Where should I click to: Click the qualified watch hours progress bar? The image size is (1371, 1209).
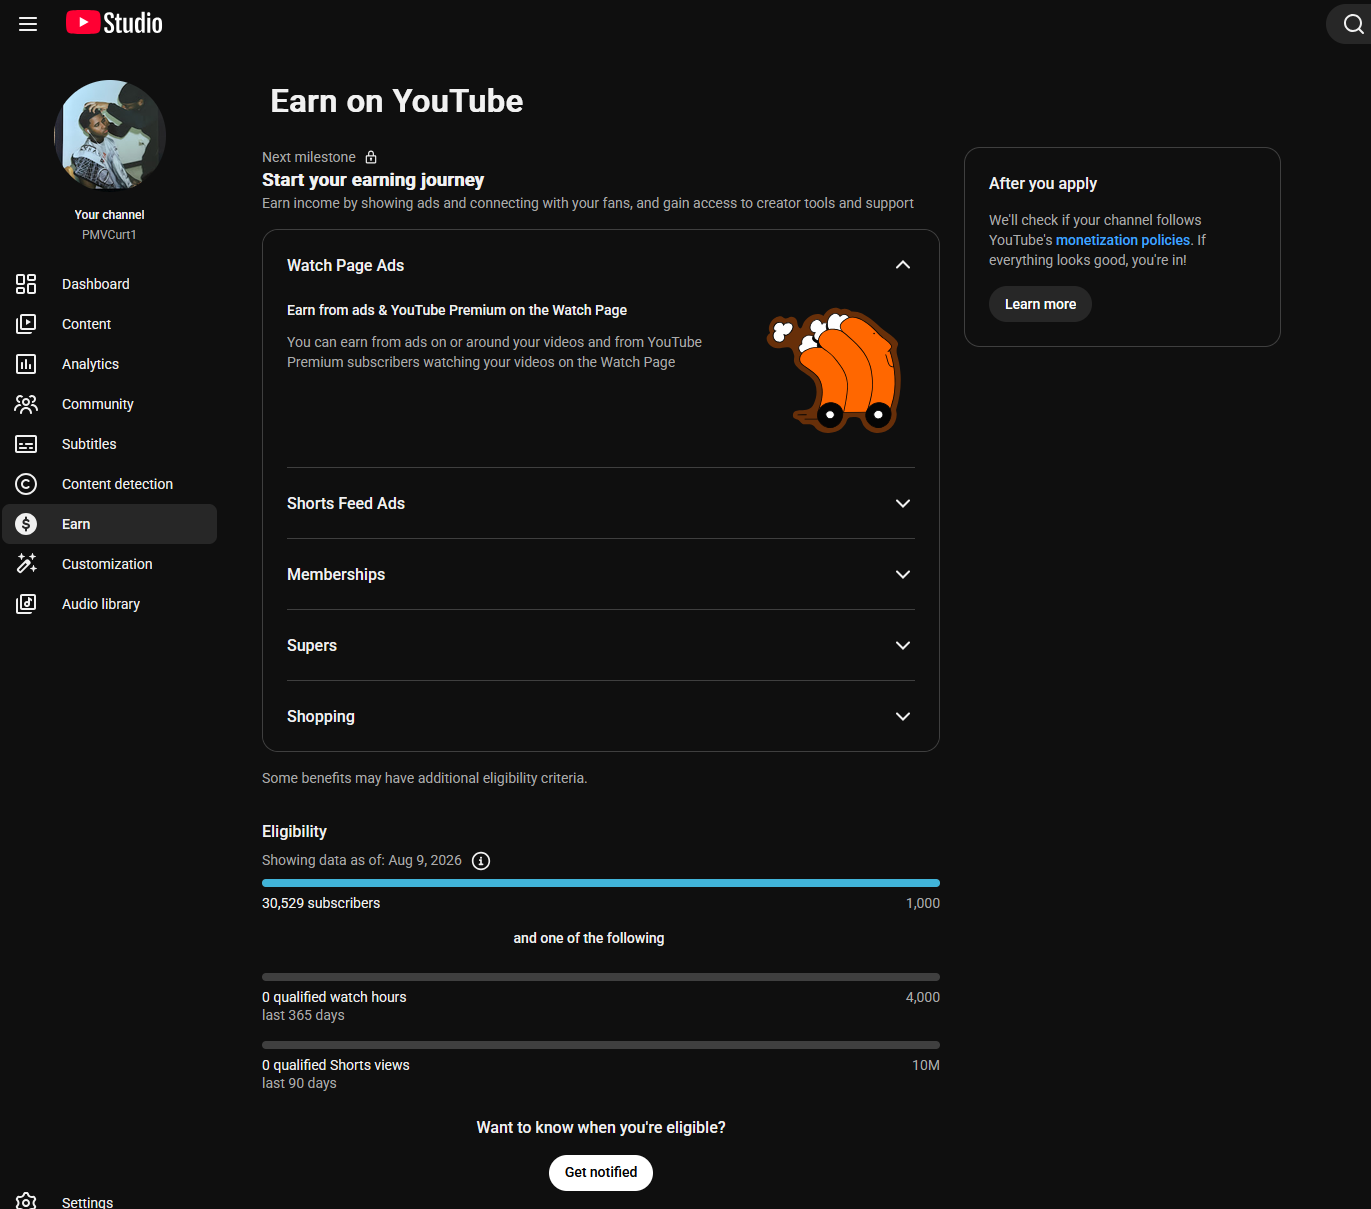pyautogui.click(x=601, y=977)
